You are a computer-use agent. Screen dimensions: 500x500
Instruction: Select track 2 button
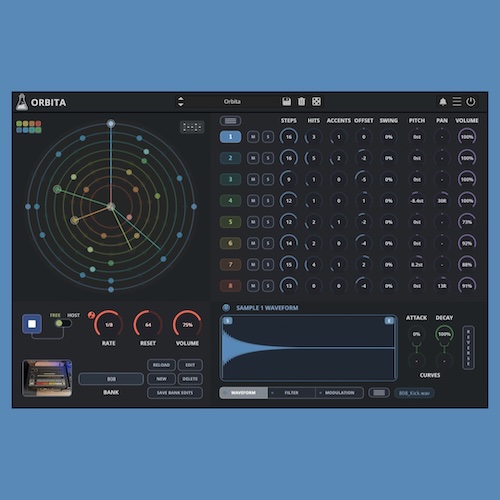tap(230, 158)
